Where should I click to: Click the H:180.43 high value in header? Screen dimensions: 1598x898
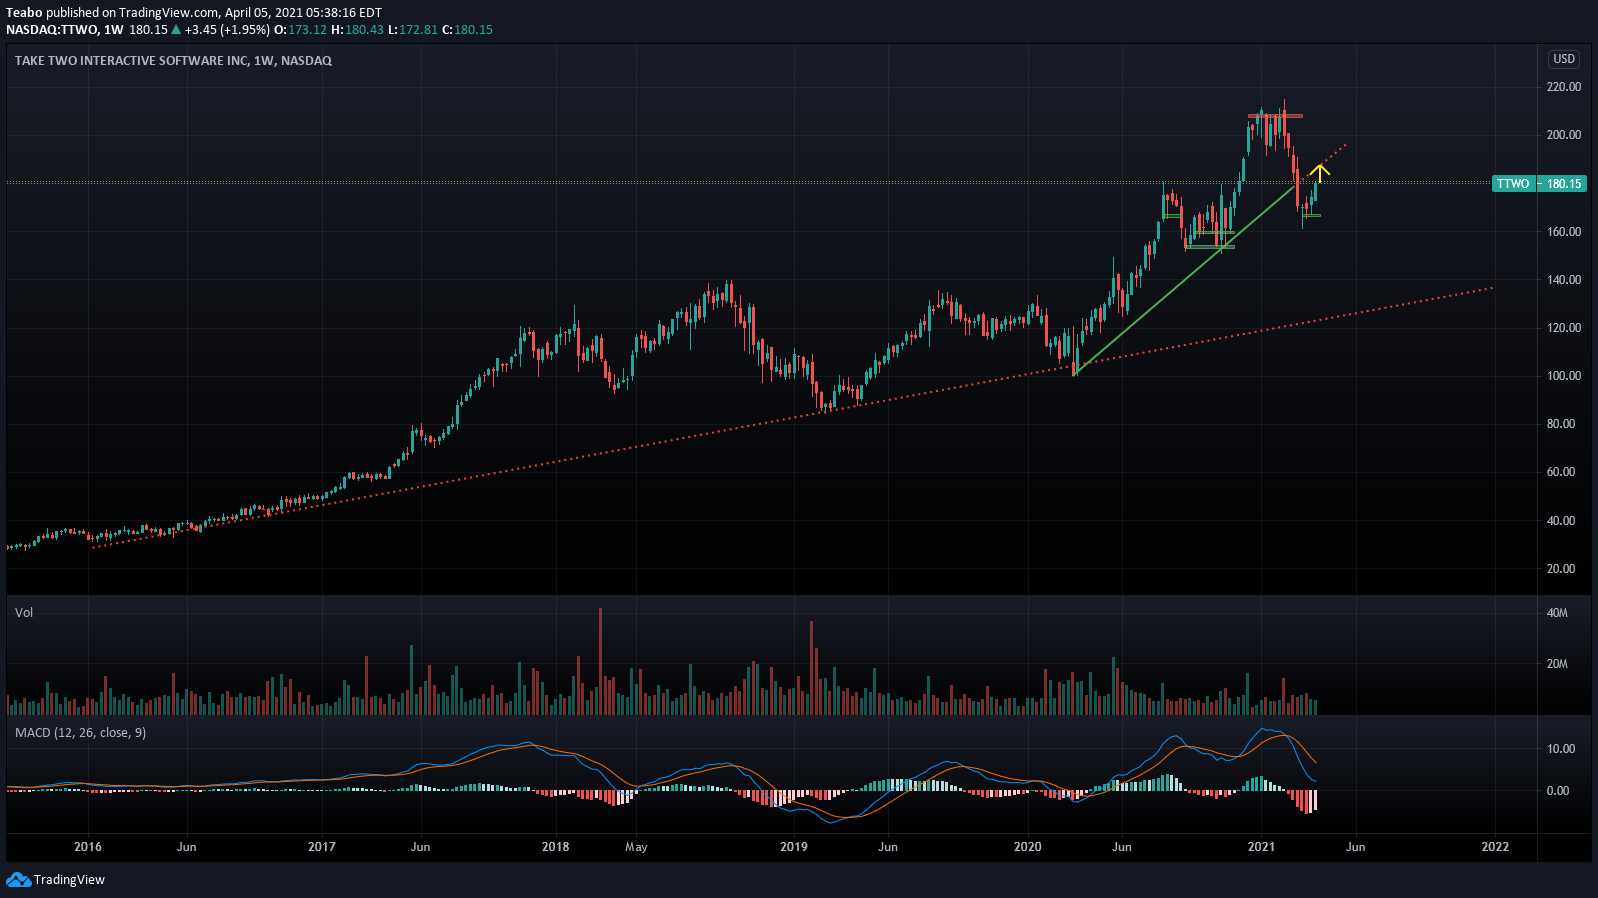(x=357, y=30)
